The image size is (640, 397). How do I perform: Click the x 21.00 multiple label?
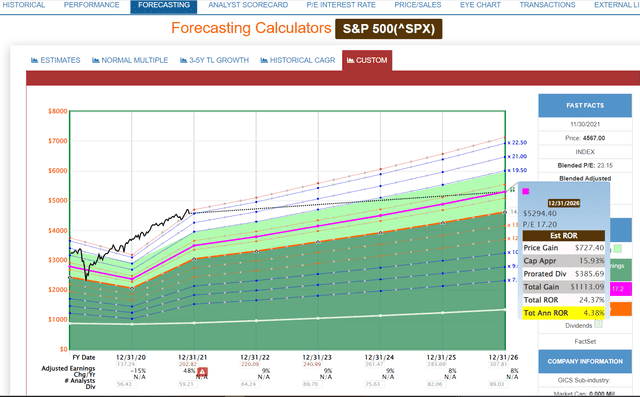pos(517,156)
